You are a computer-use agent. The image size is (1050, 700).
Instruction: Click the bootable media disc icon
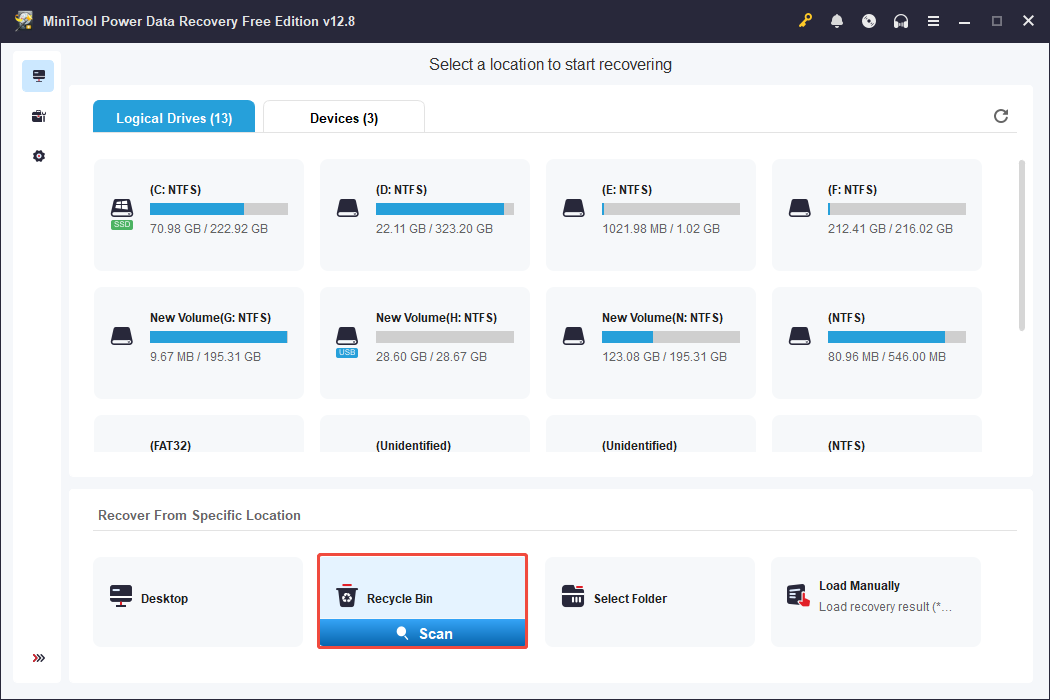[869, 21]
